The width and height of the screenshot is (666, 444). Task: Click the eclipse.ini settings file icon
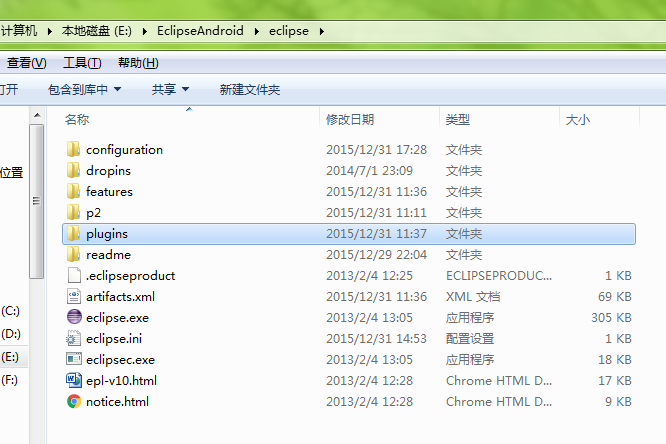click(x=73, y=339)
